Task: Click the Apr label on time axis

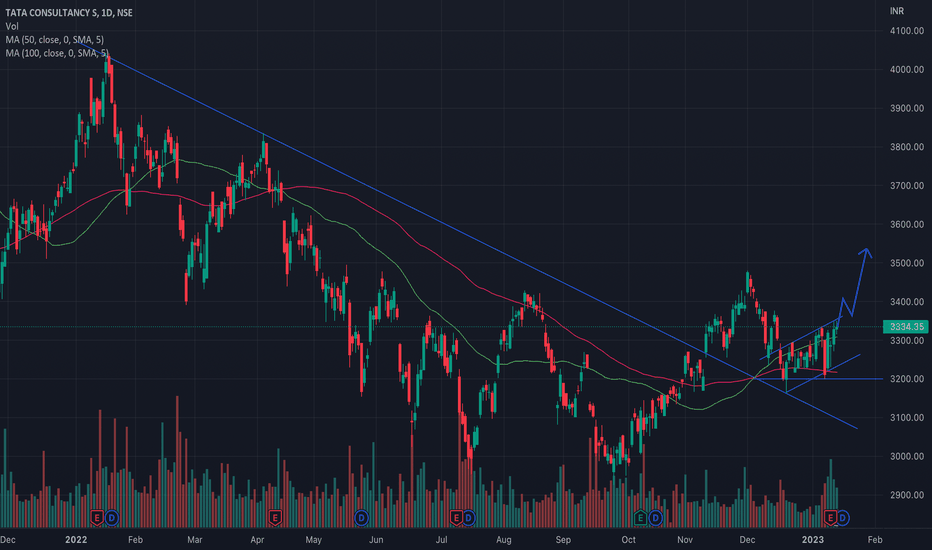Action: [x=257, y=540]
